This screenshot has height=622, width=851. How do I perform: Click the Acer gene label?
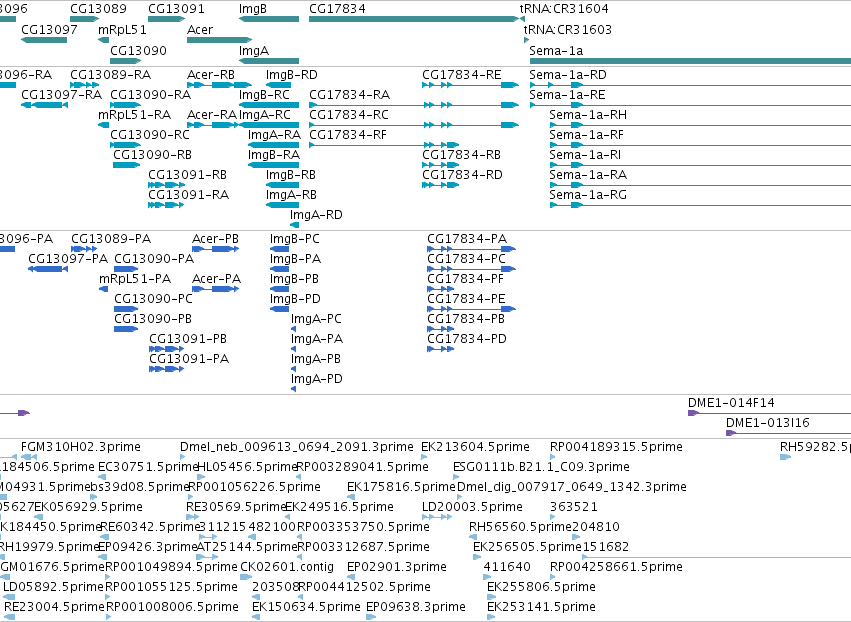point(200,29)
